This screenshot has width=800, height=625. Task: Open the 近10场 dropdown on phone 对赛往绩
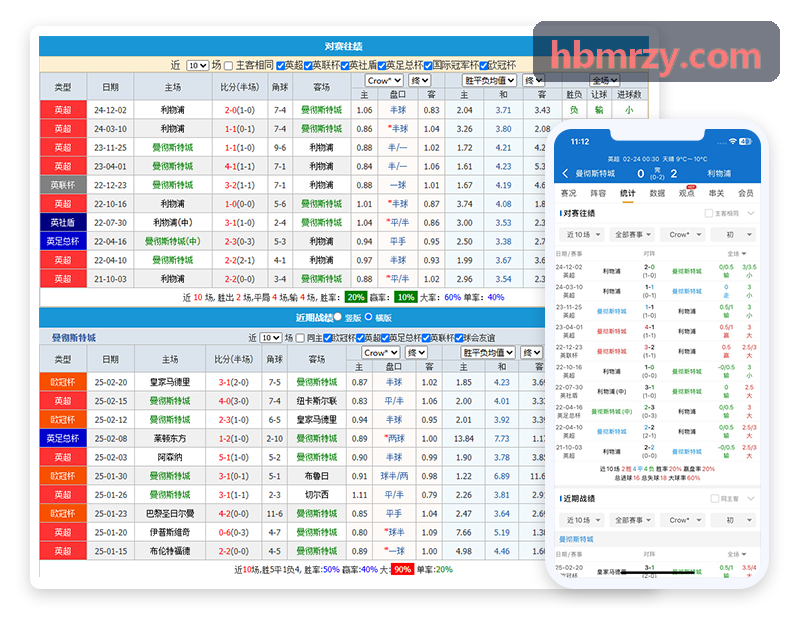click(x=582, y=235)
